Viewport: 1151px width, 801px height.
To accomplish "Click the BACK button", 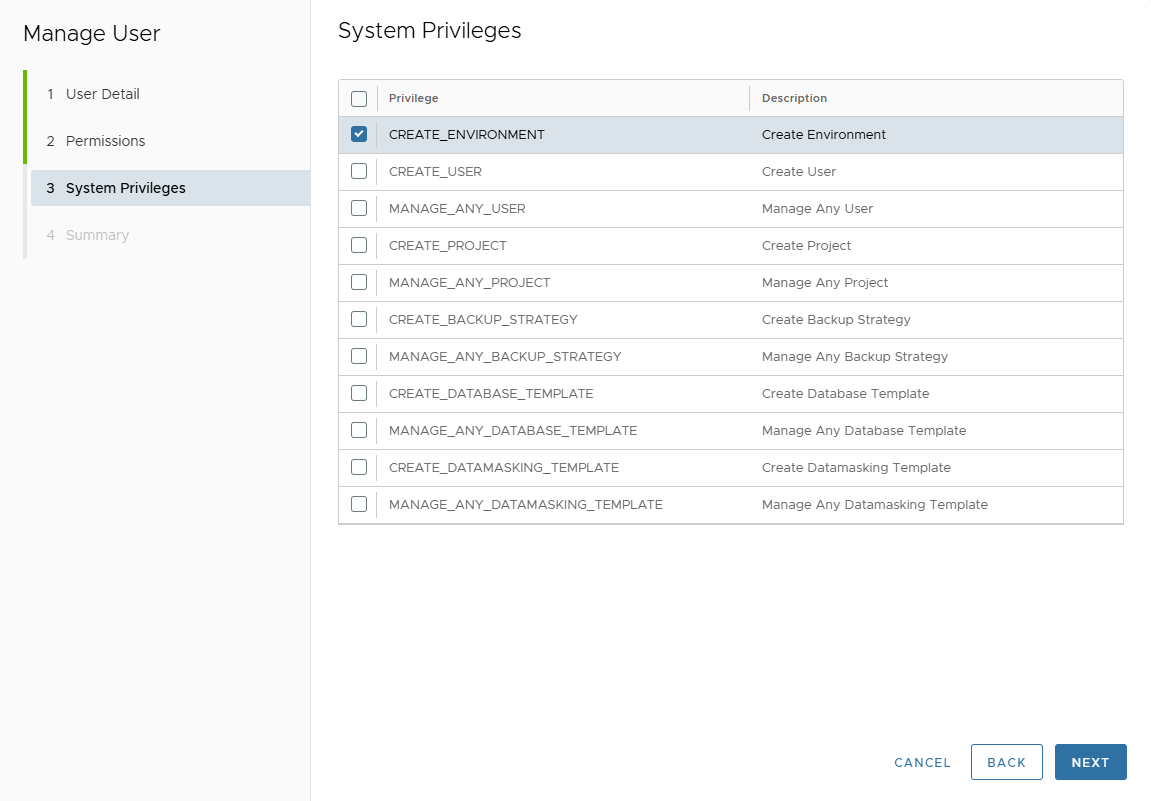I will 1007,762.
